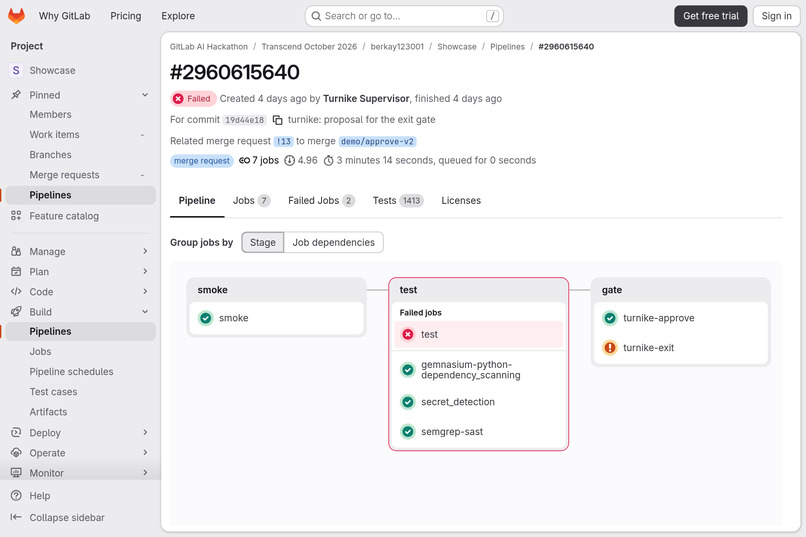Click the Manage people icon

coord(16,251)
